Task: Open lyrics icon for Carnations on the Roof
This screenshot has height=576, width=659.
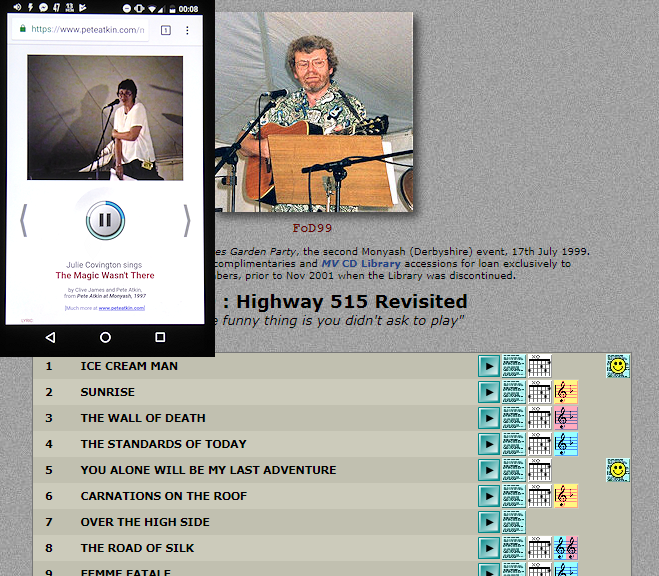Action: (x=514, y=496)
